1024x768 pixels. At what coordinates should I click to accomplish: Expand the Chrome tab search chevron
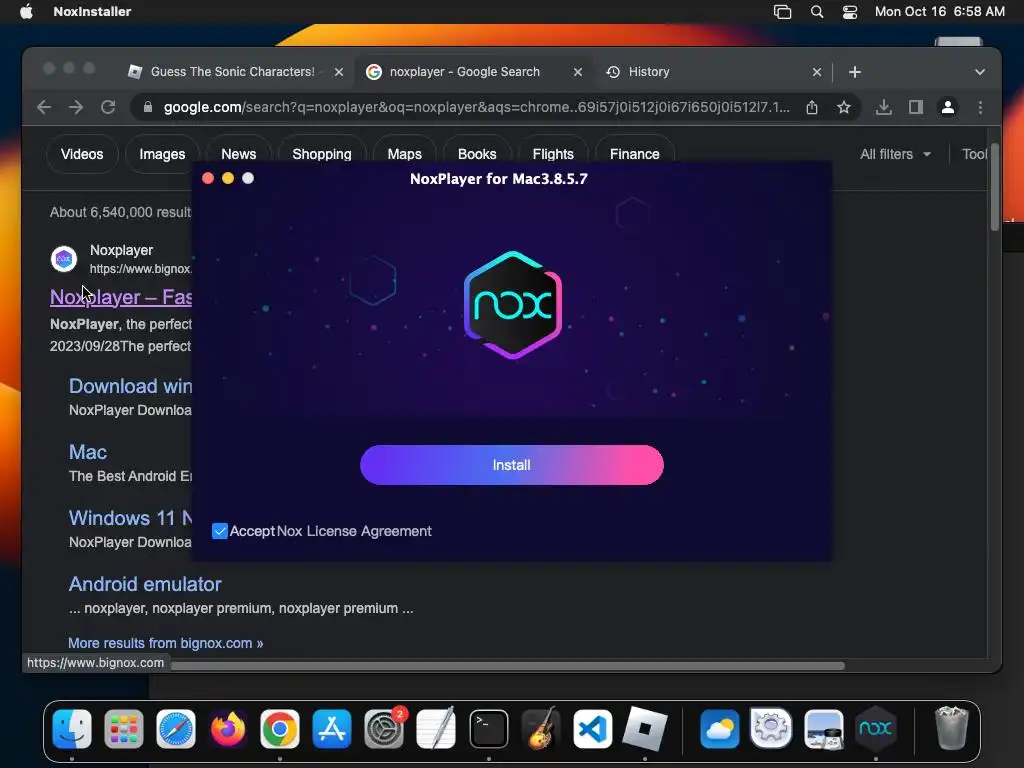(980, 72)
